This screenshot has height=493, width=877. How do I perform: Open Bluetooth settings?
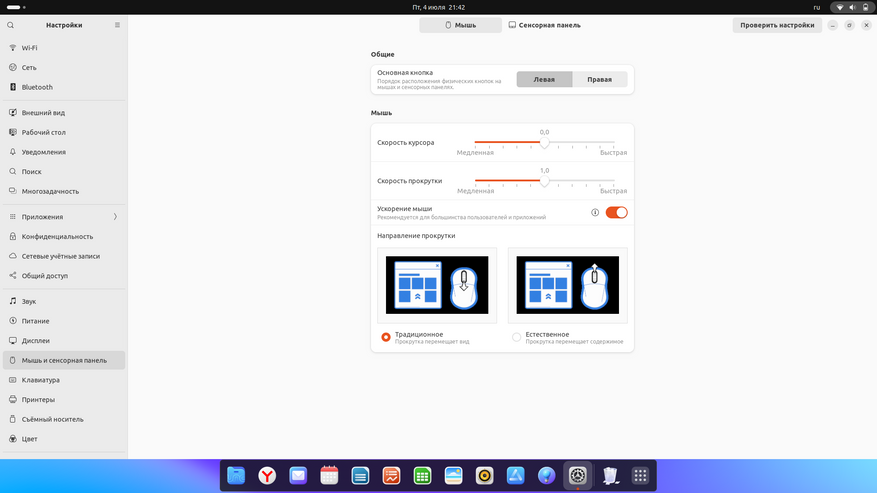click(64, 87)
